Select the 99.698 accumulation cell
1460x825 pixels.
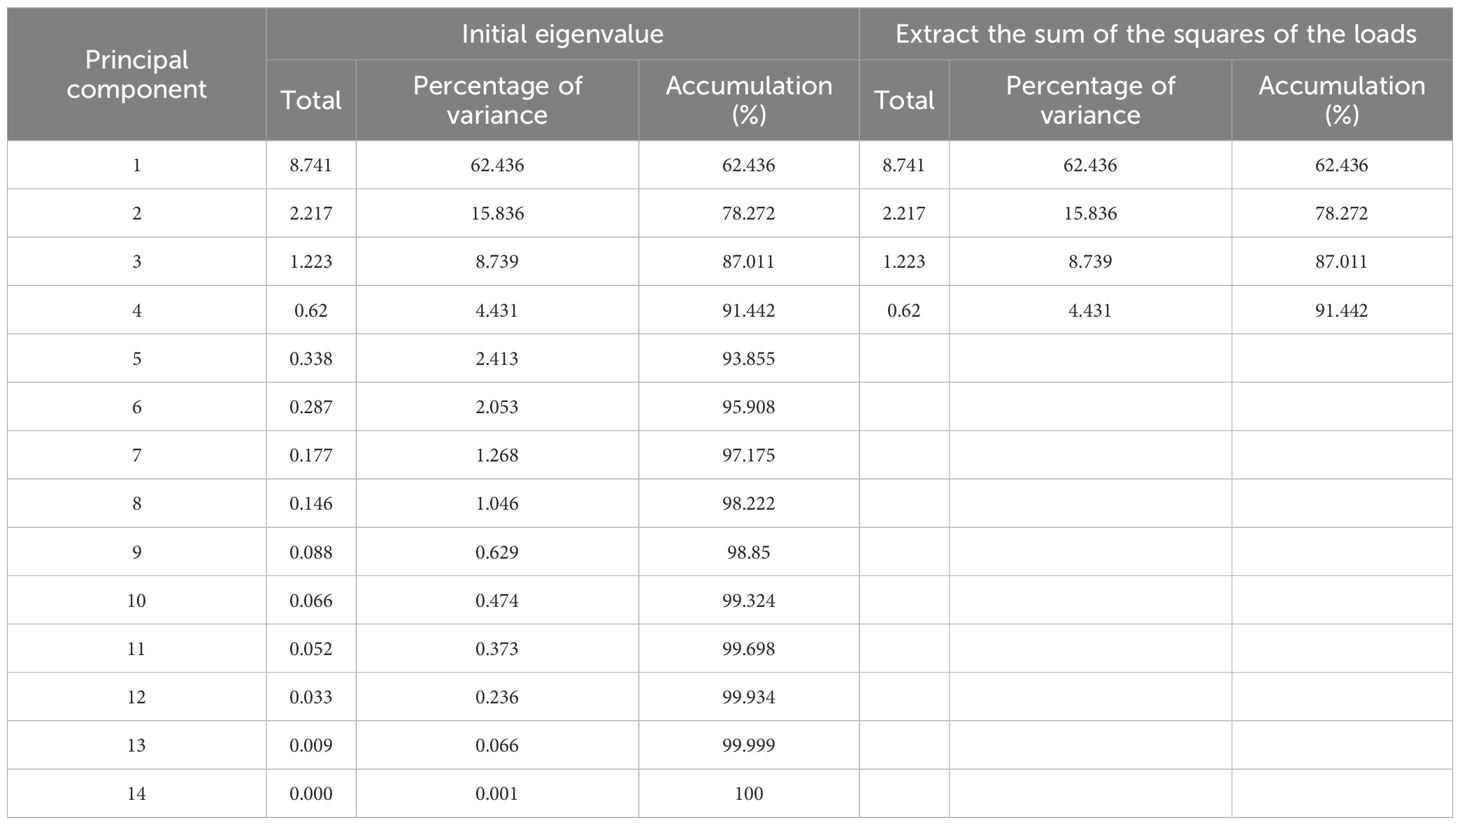pos(748,649)
